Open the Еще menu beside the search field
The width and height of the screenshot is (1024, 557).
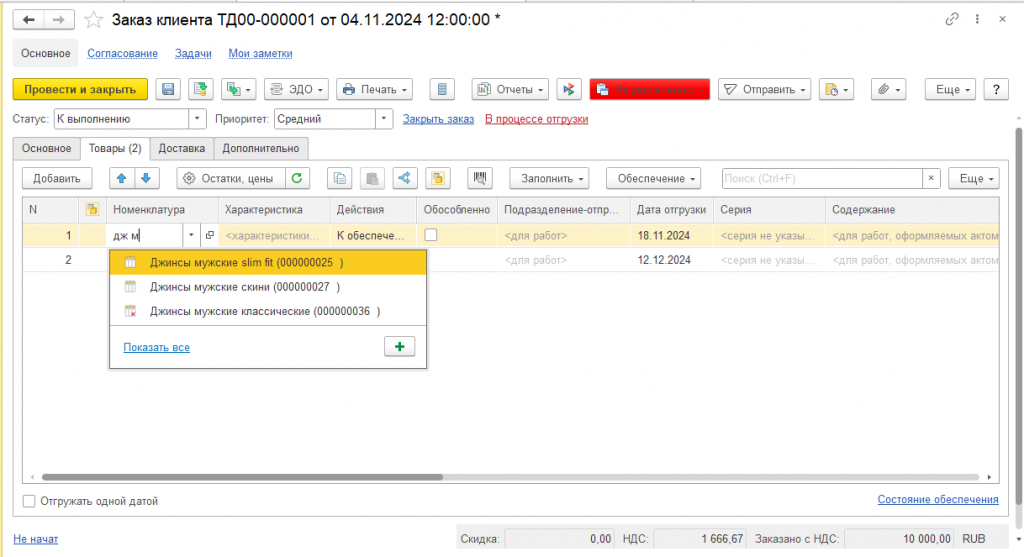coord(974,178)
